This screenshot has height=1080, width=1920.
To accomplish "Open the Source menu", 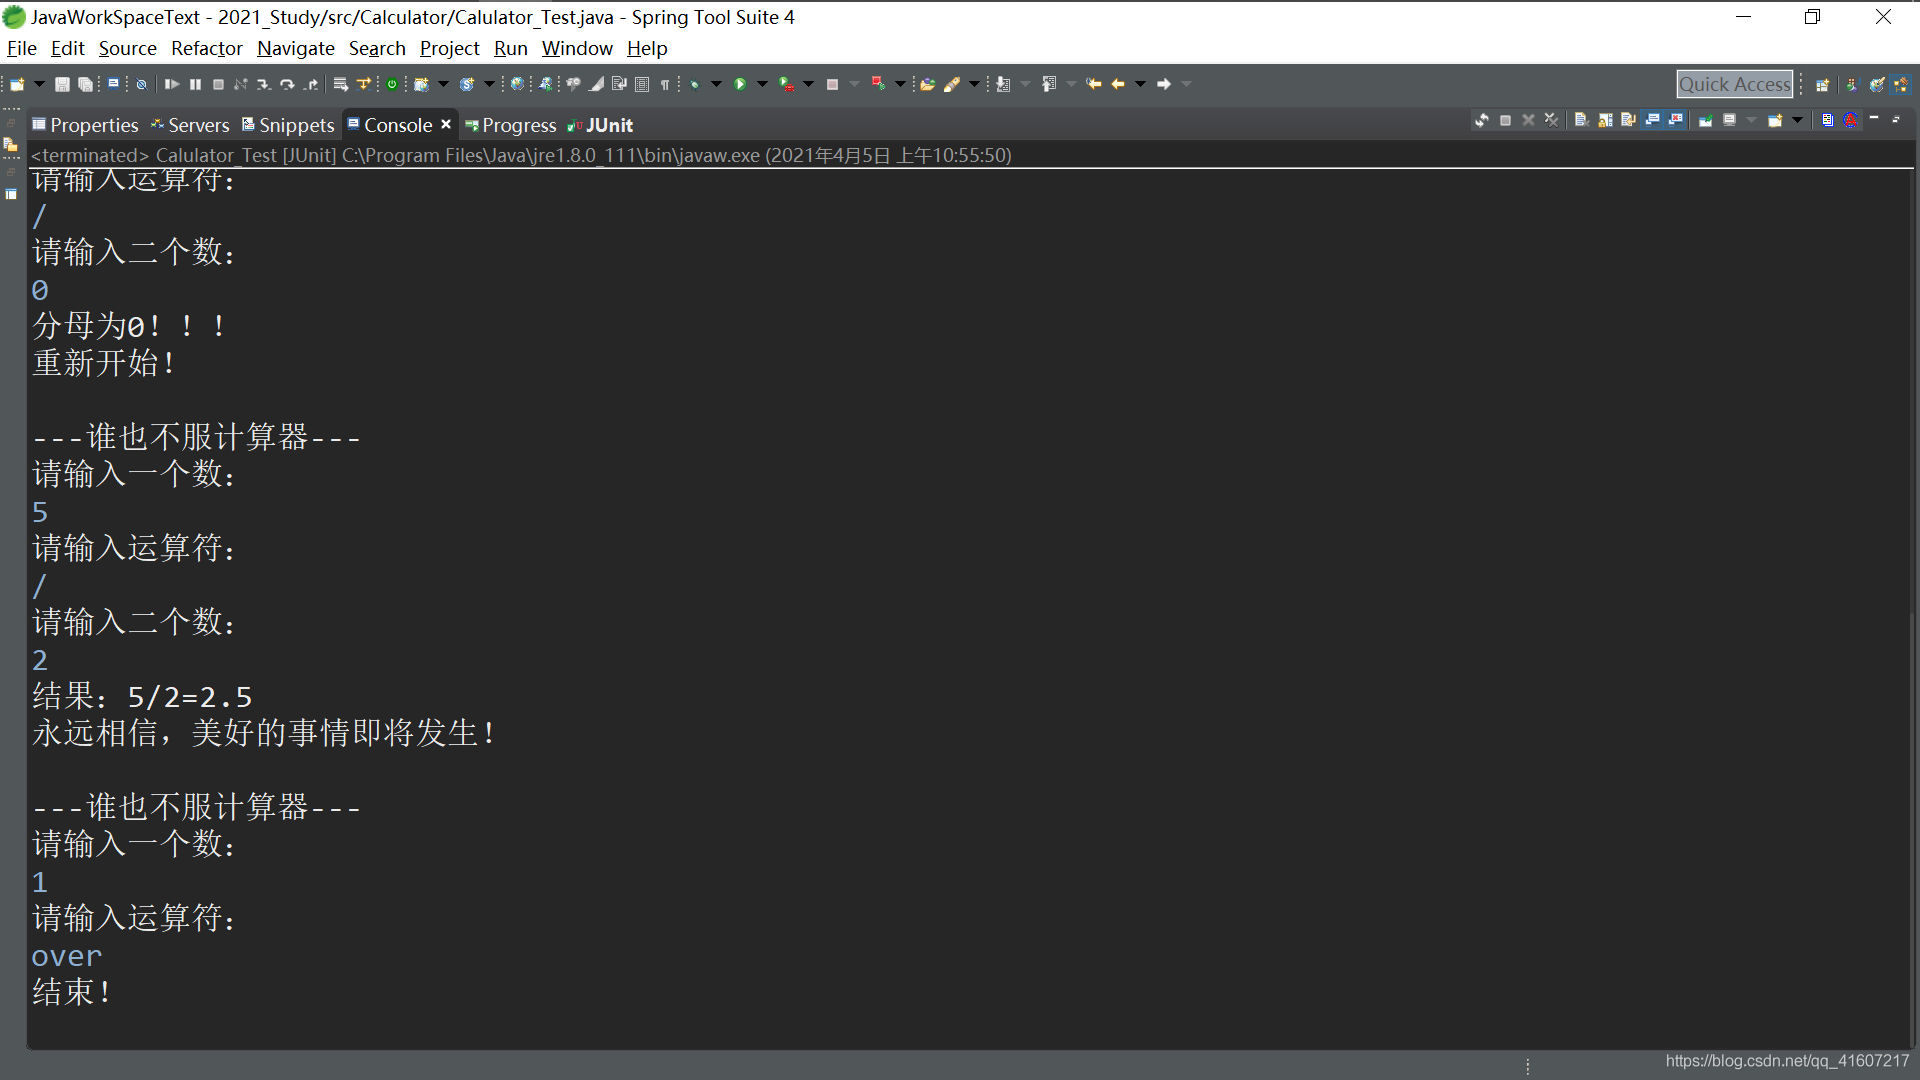I will [127, 48].
